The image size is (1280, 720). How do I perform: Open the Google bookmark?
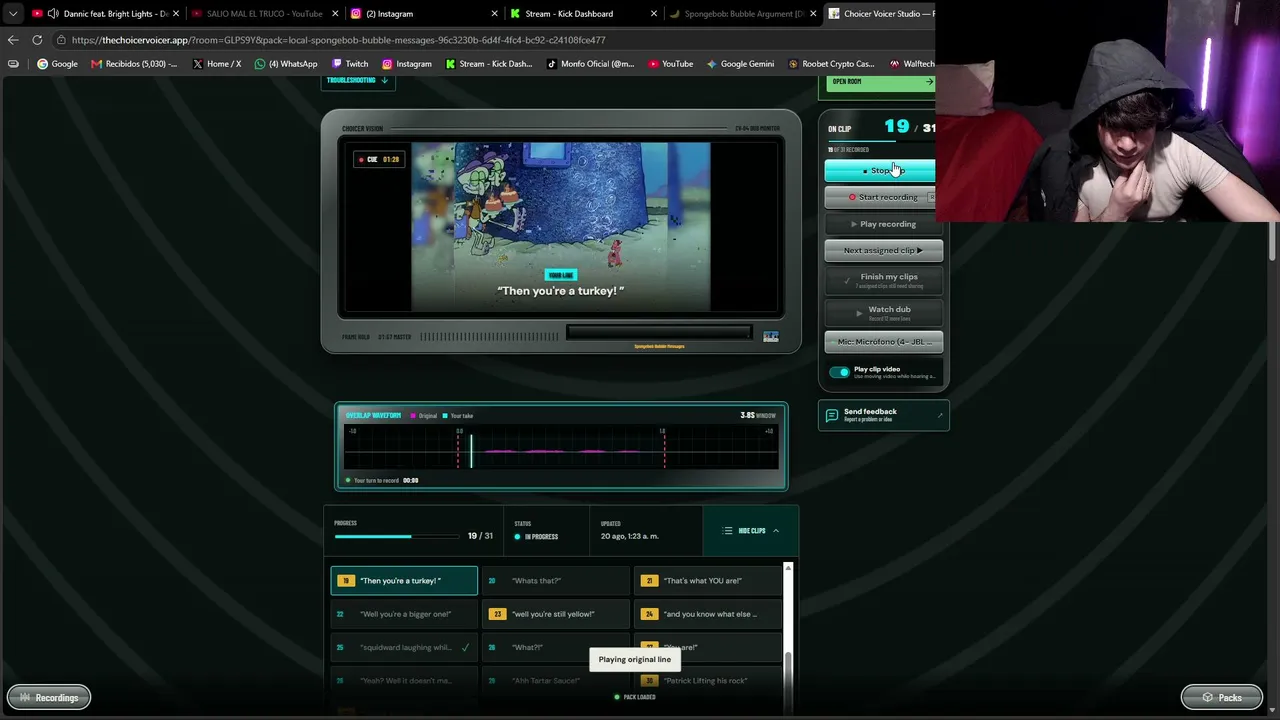(x=57, y=64)
